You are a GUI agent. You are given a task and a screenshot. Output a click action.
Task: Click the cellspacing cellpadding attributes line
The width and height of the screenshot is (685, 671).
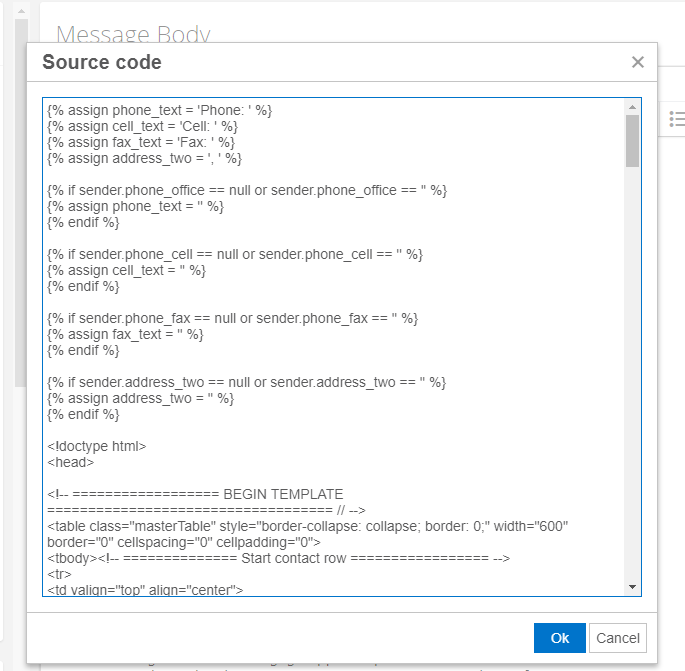(x=184, y=542)
